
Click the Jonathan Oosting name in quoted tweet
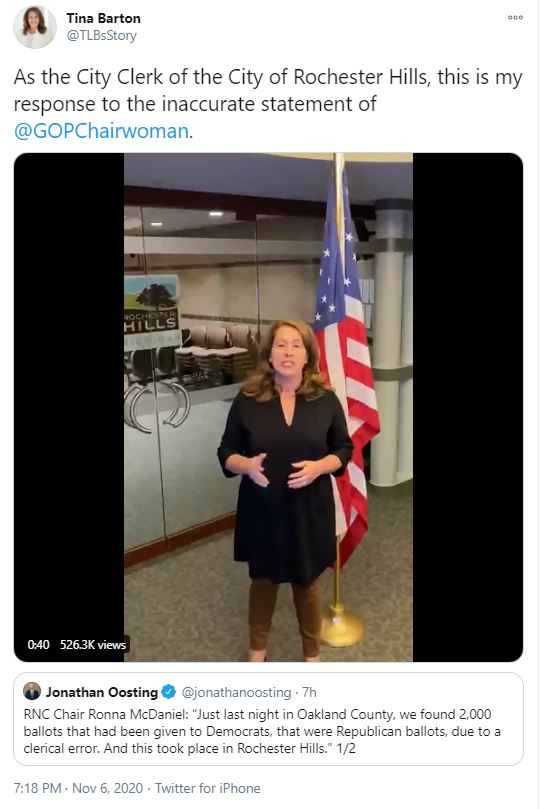pos(102,692)
